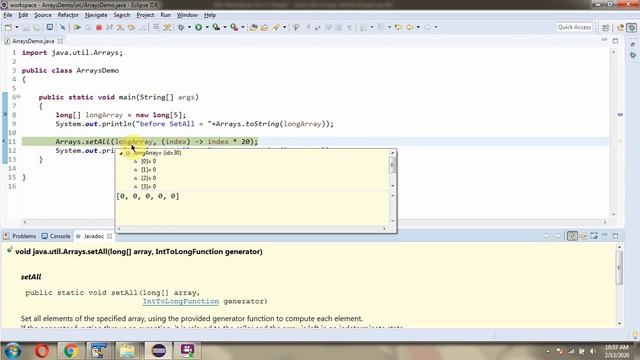Select the [2]= 0 entry in popup
The image size is (640, 360).
point(149,178)
